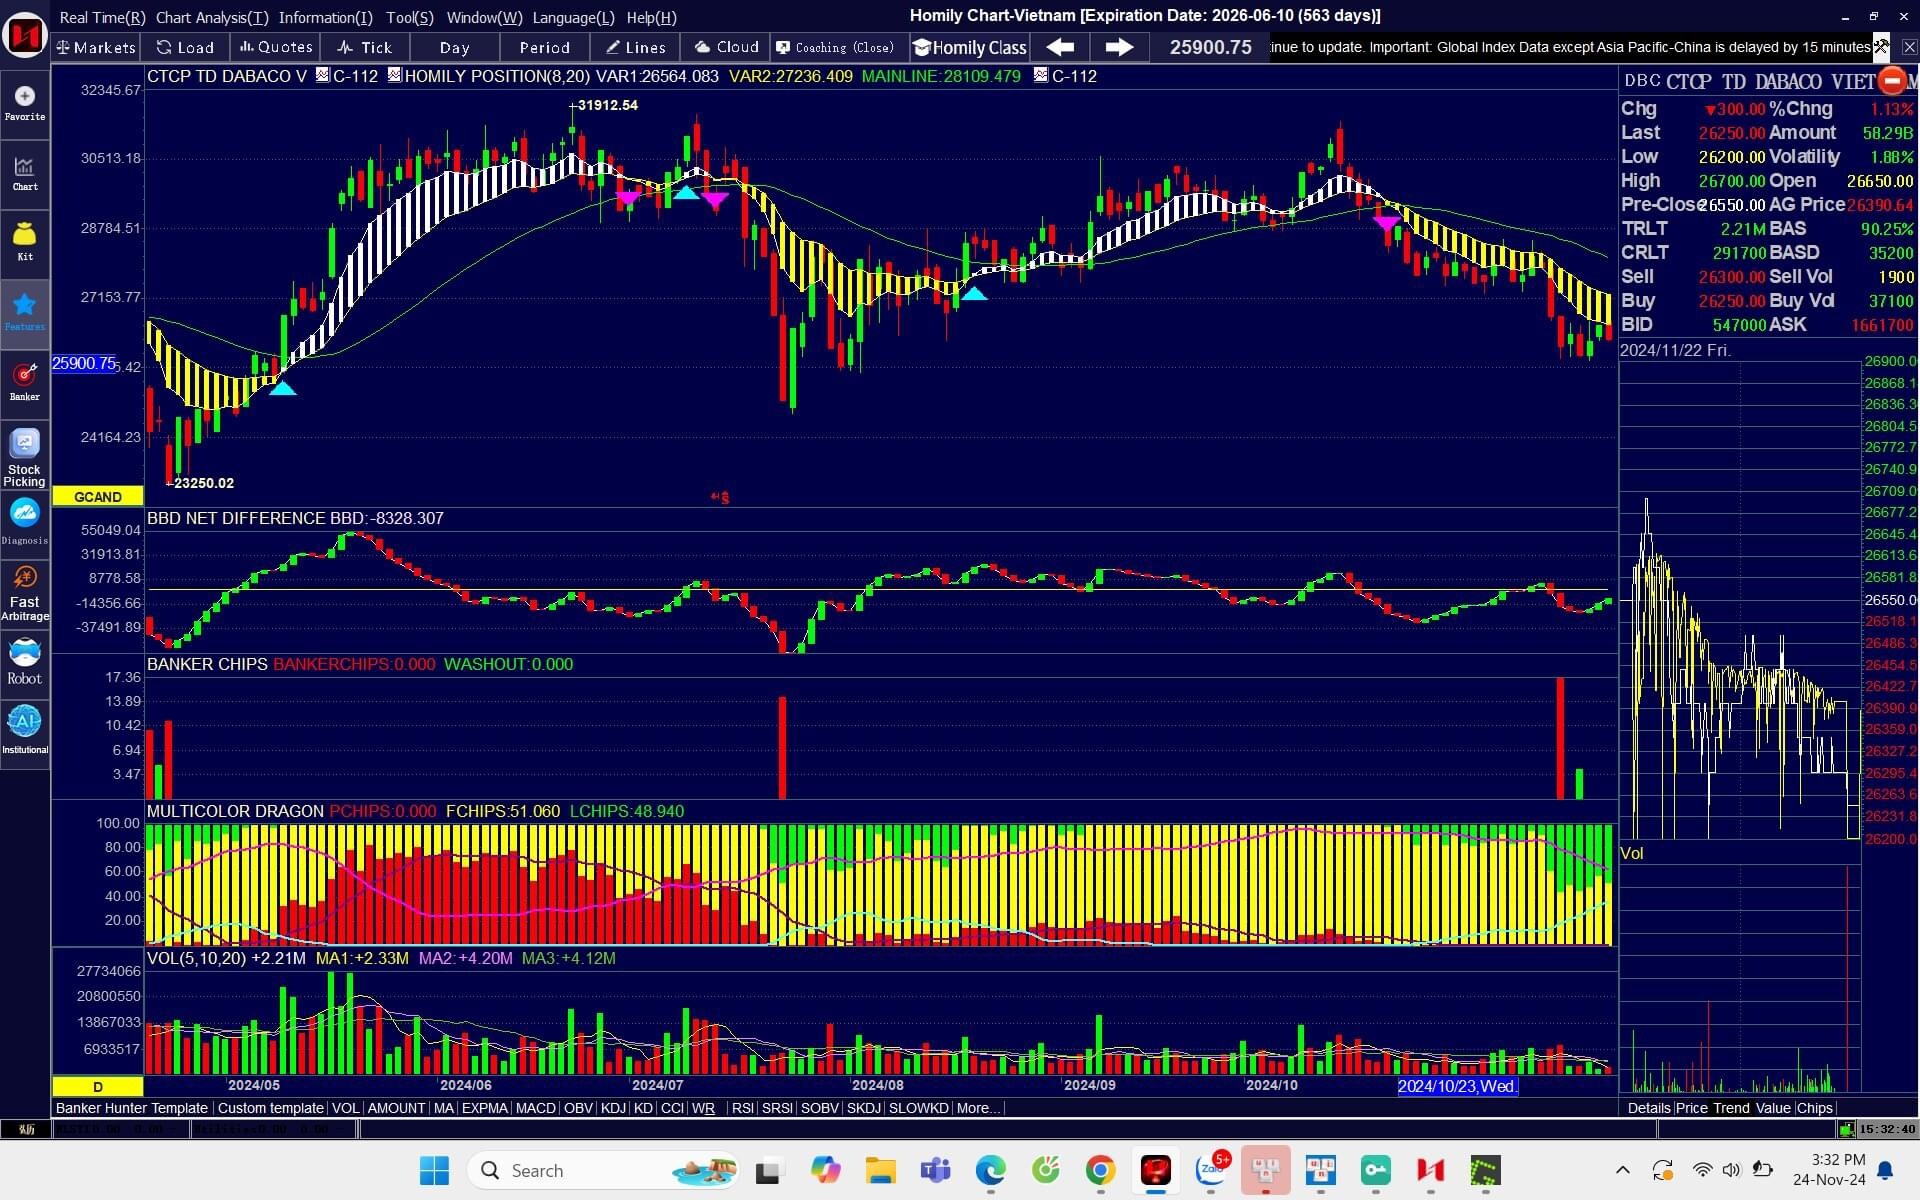Open the AI Institutional tool
Viewport: 1920px width, 1200px height.
[x=25, y=730]
